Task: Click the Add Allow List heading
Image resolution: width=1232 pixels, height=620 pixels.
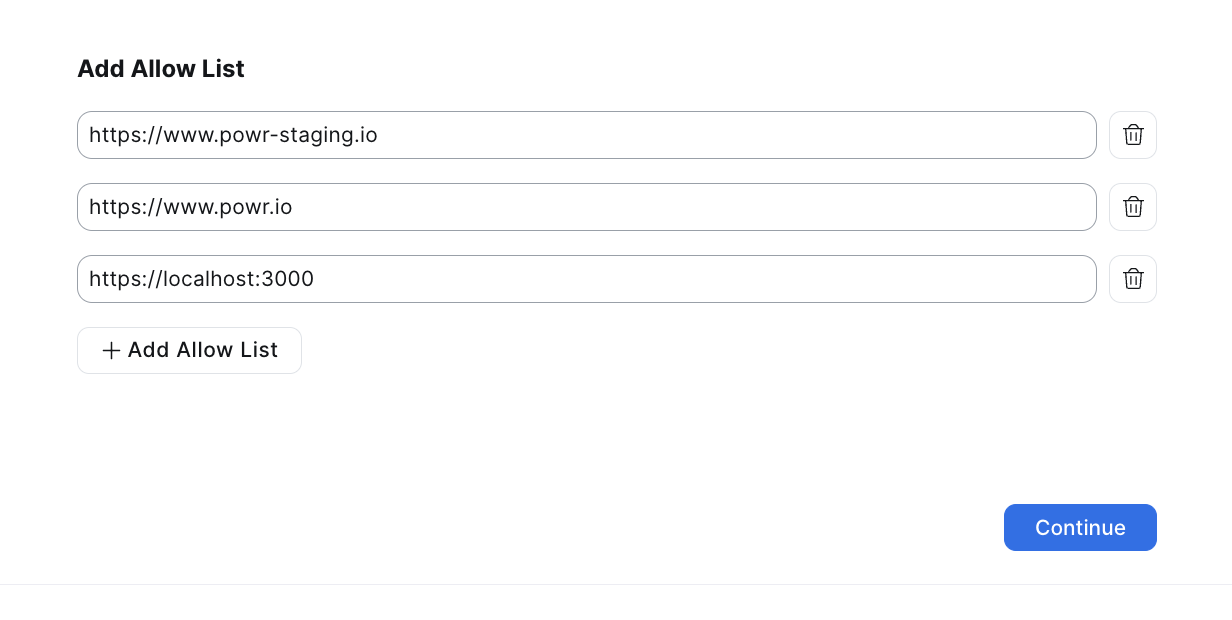Action: (x=161, y=69)
